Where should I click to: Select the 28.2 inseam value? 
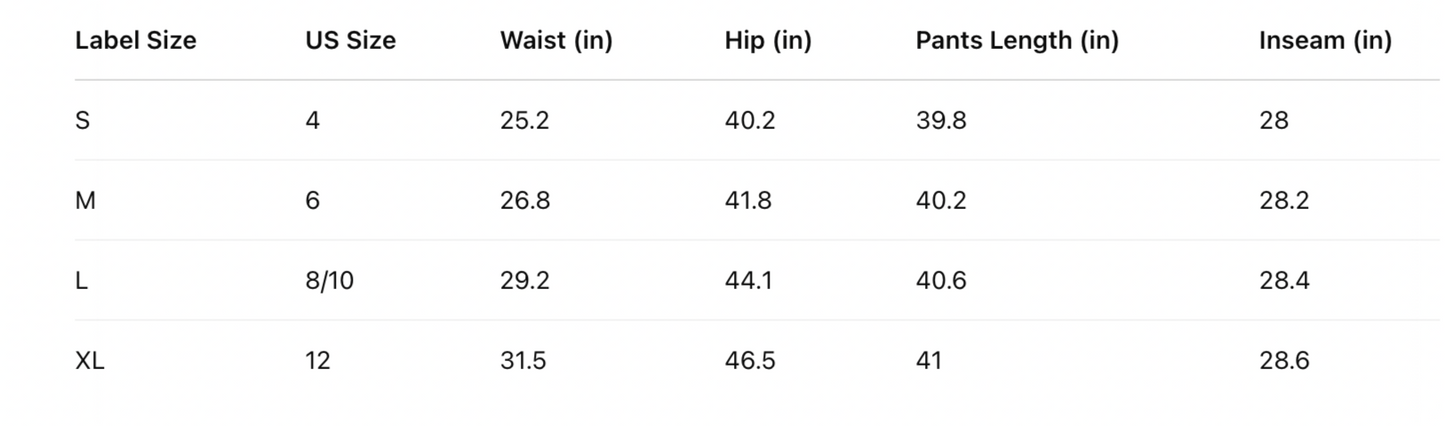[x=1284, y=201]
